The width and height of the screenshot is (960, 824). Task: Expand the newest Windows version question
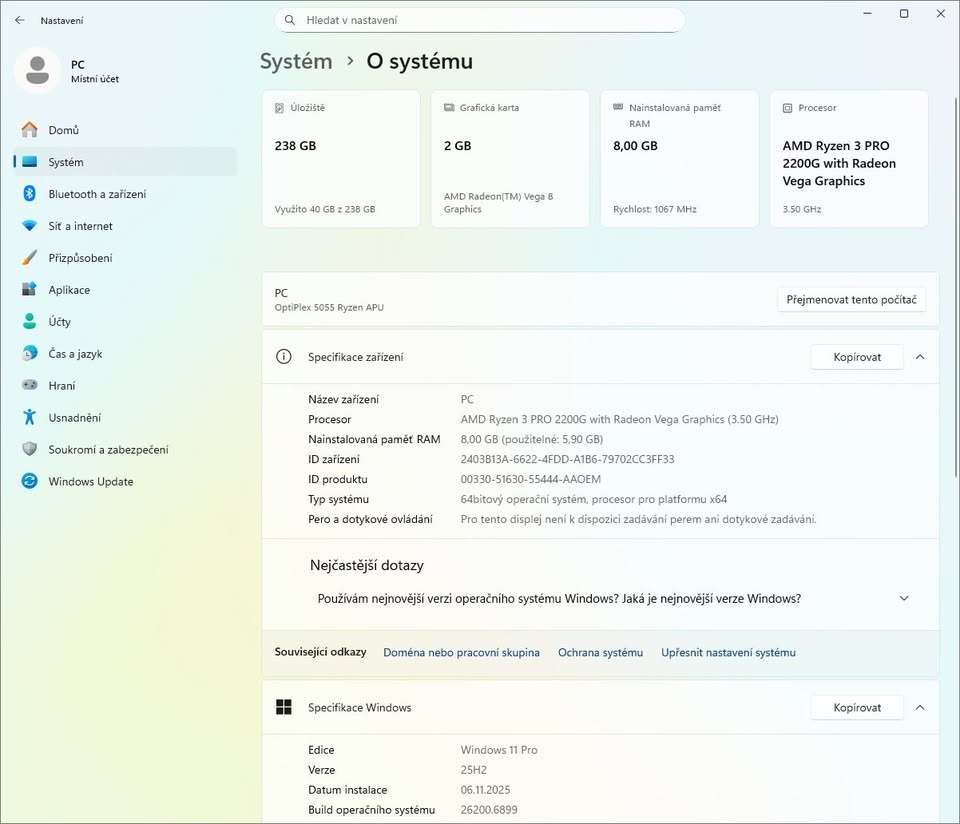904,599
